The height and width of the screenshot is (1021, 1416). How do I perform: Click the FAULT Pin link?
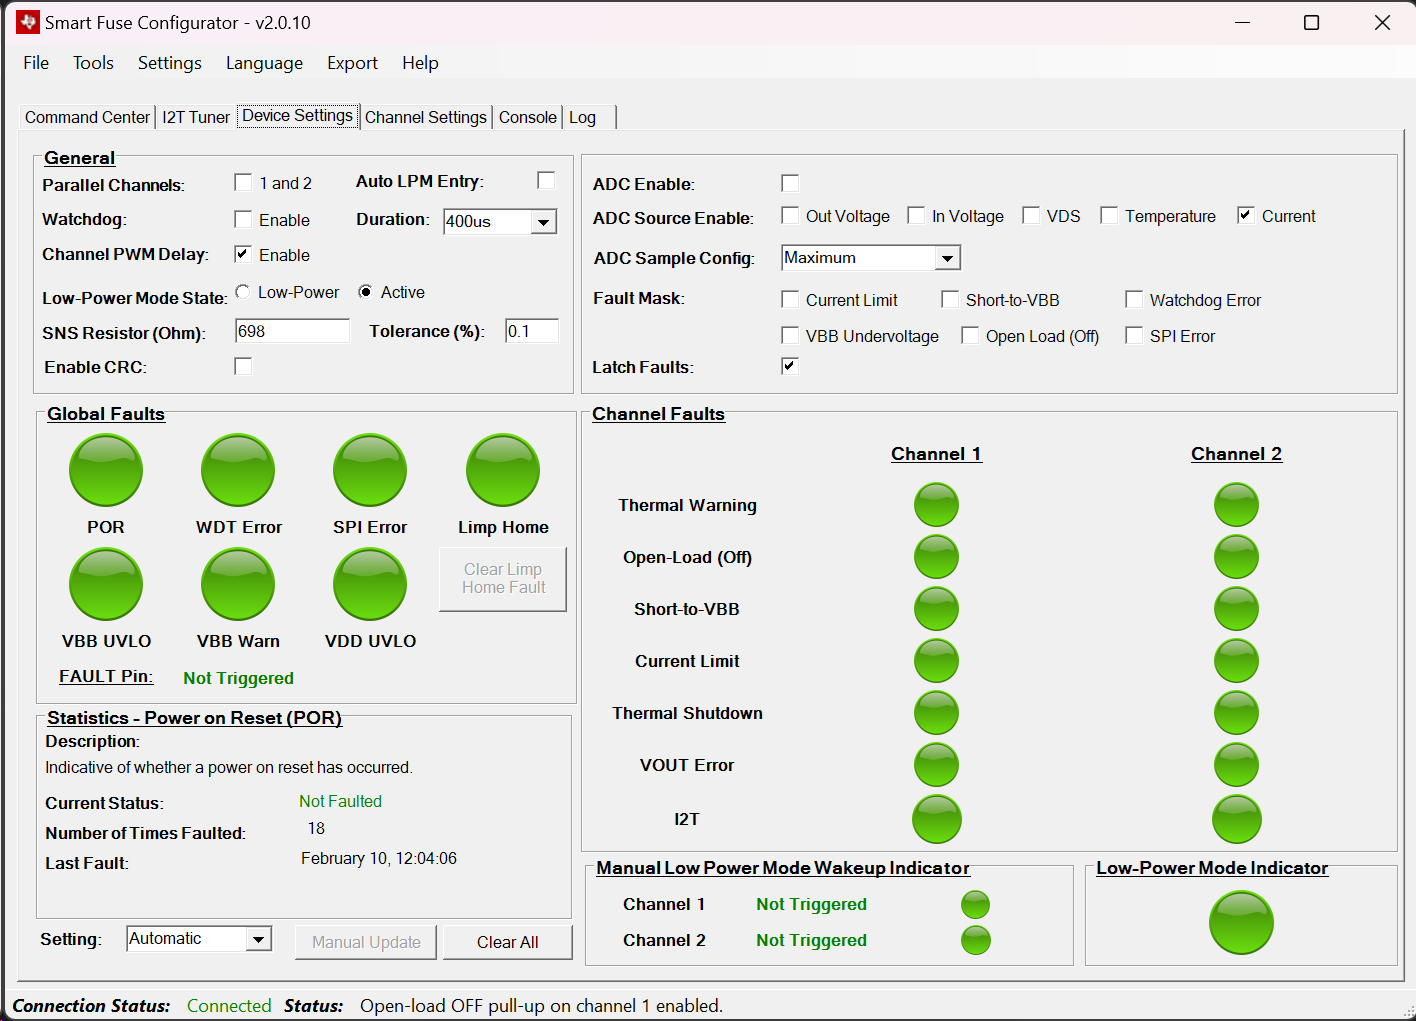click(x=106, y=676)
